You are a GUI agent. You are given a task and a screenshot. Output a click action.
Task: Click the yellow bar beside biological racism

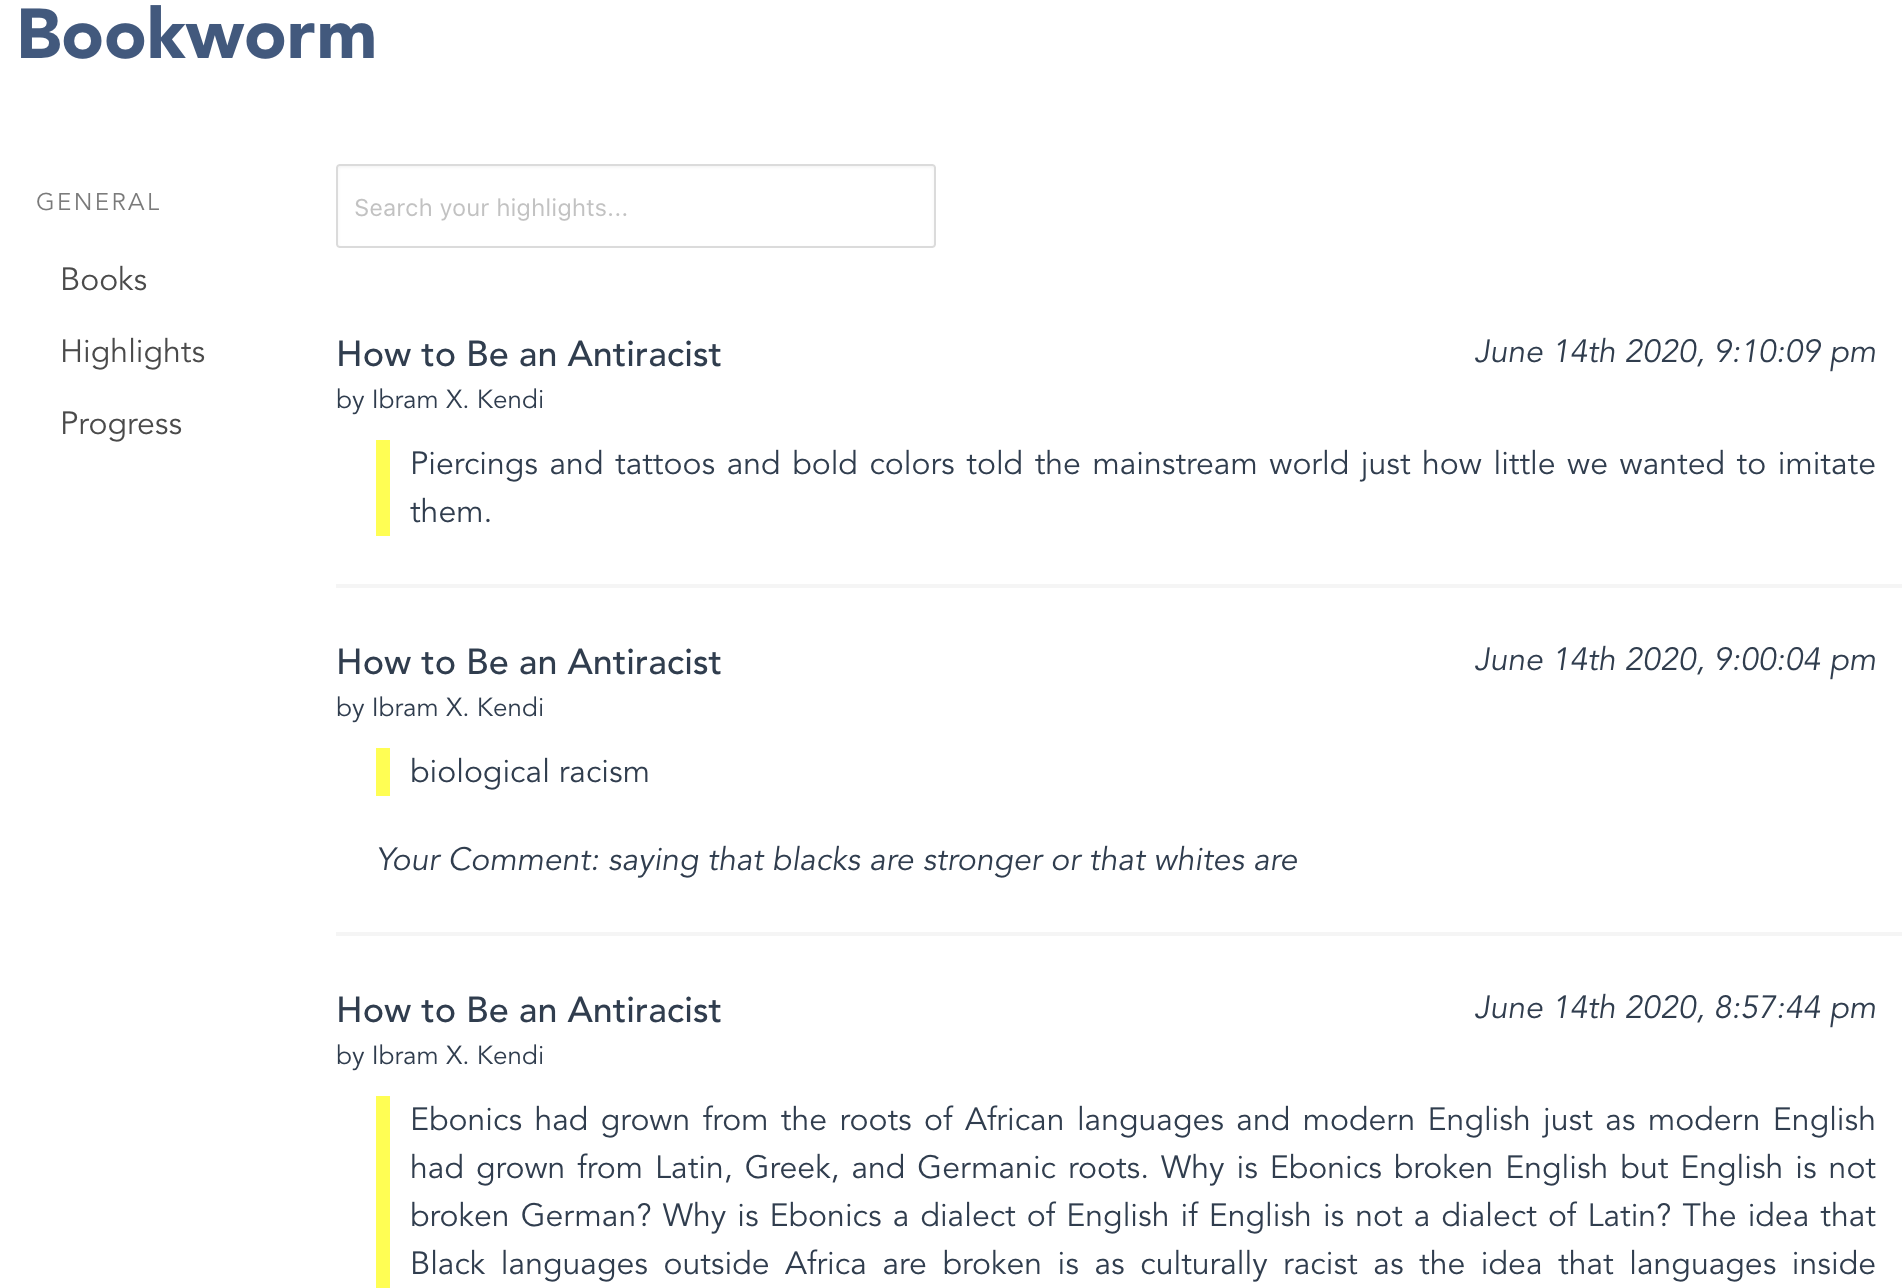point(383,772)
